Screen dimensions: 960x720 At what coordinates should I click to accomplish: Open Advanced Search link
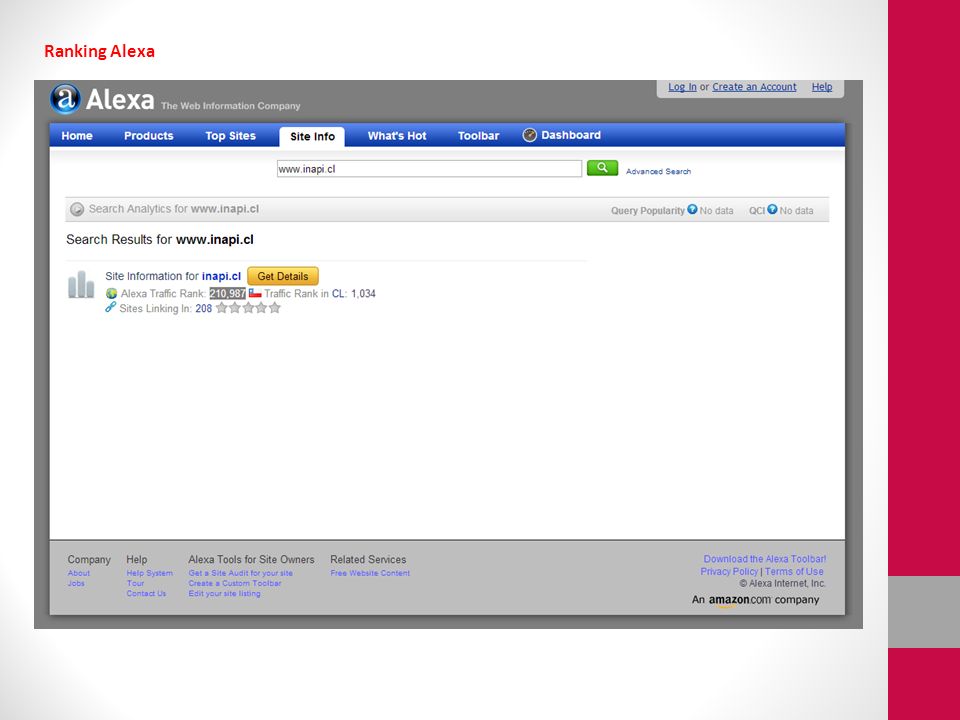pyautogui.click(x=658, y=171)
